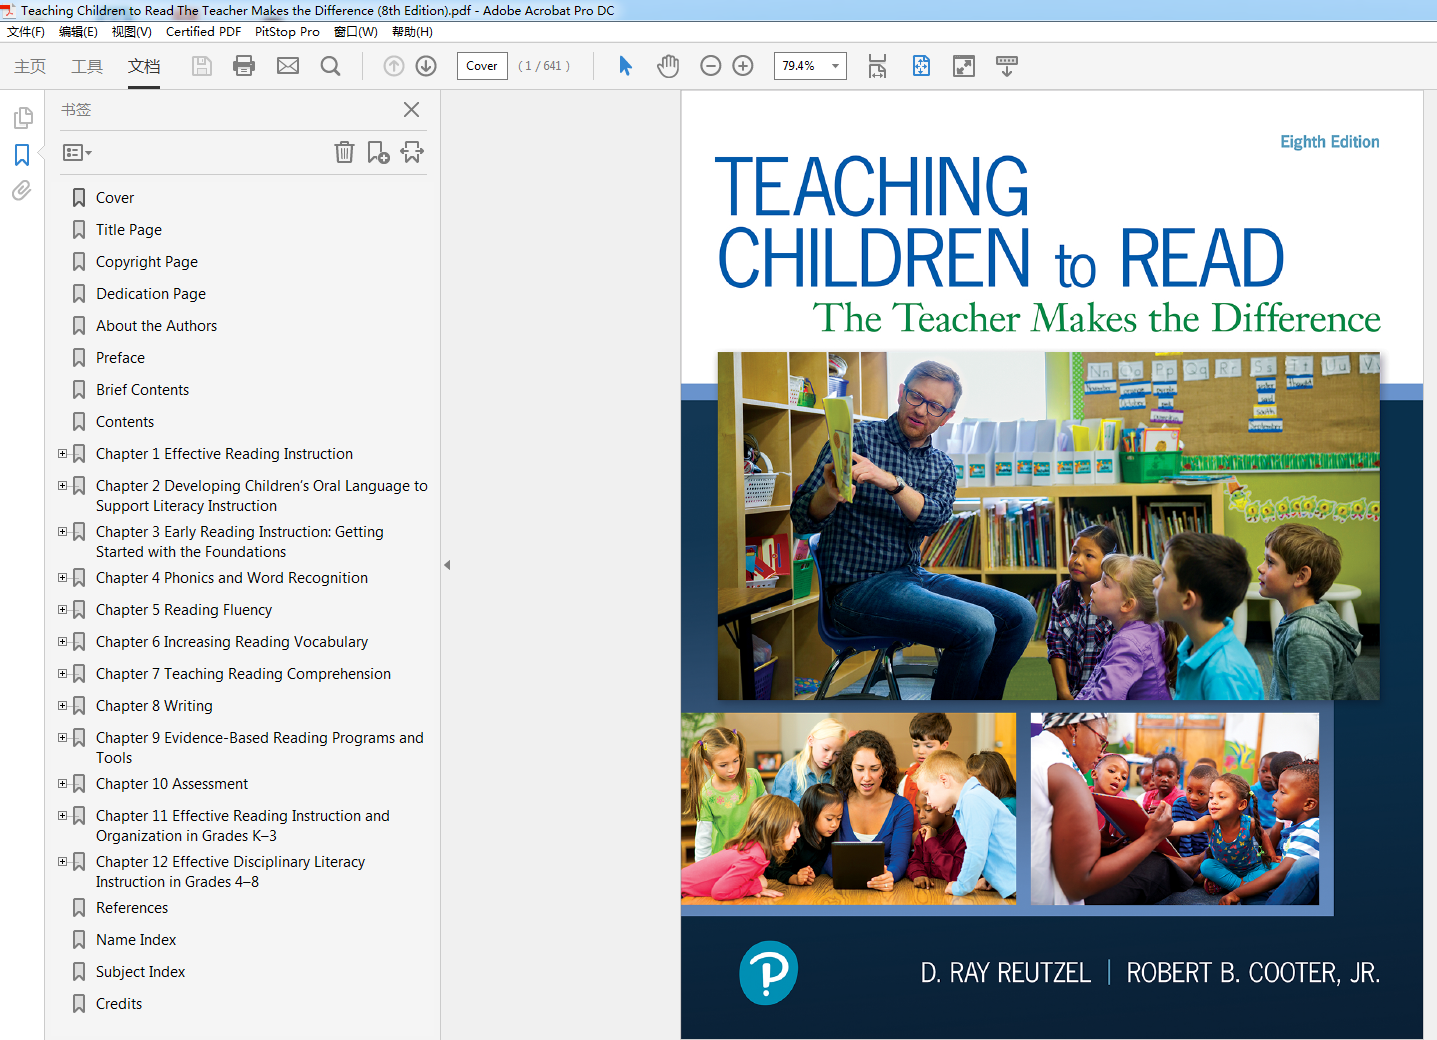Expand Chapter 6 Increasing Reading Vocabulary
1437x1040 pixels.
point(62,642)
